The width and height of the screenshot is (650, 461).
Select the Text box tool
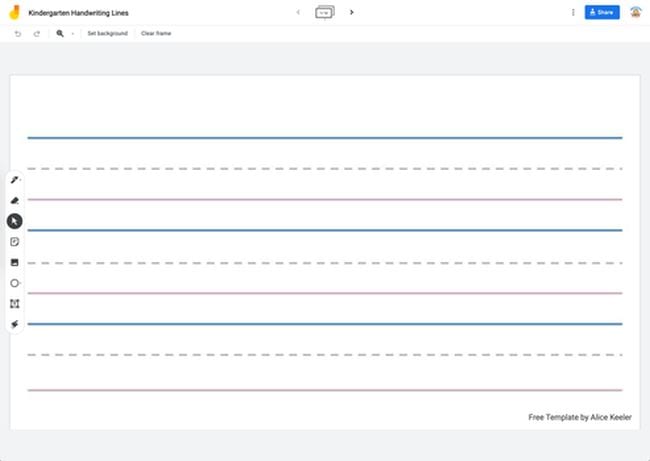coord(15,303)
